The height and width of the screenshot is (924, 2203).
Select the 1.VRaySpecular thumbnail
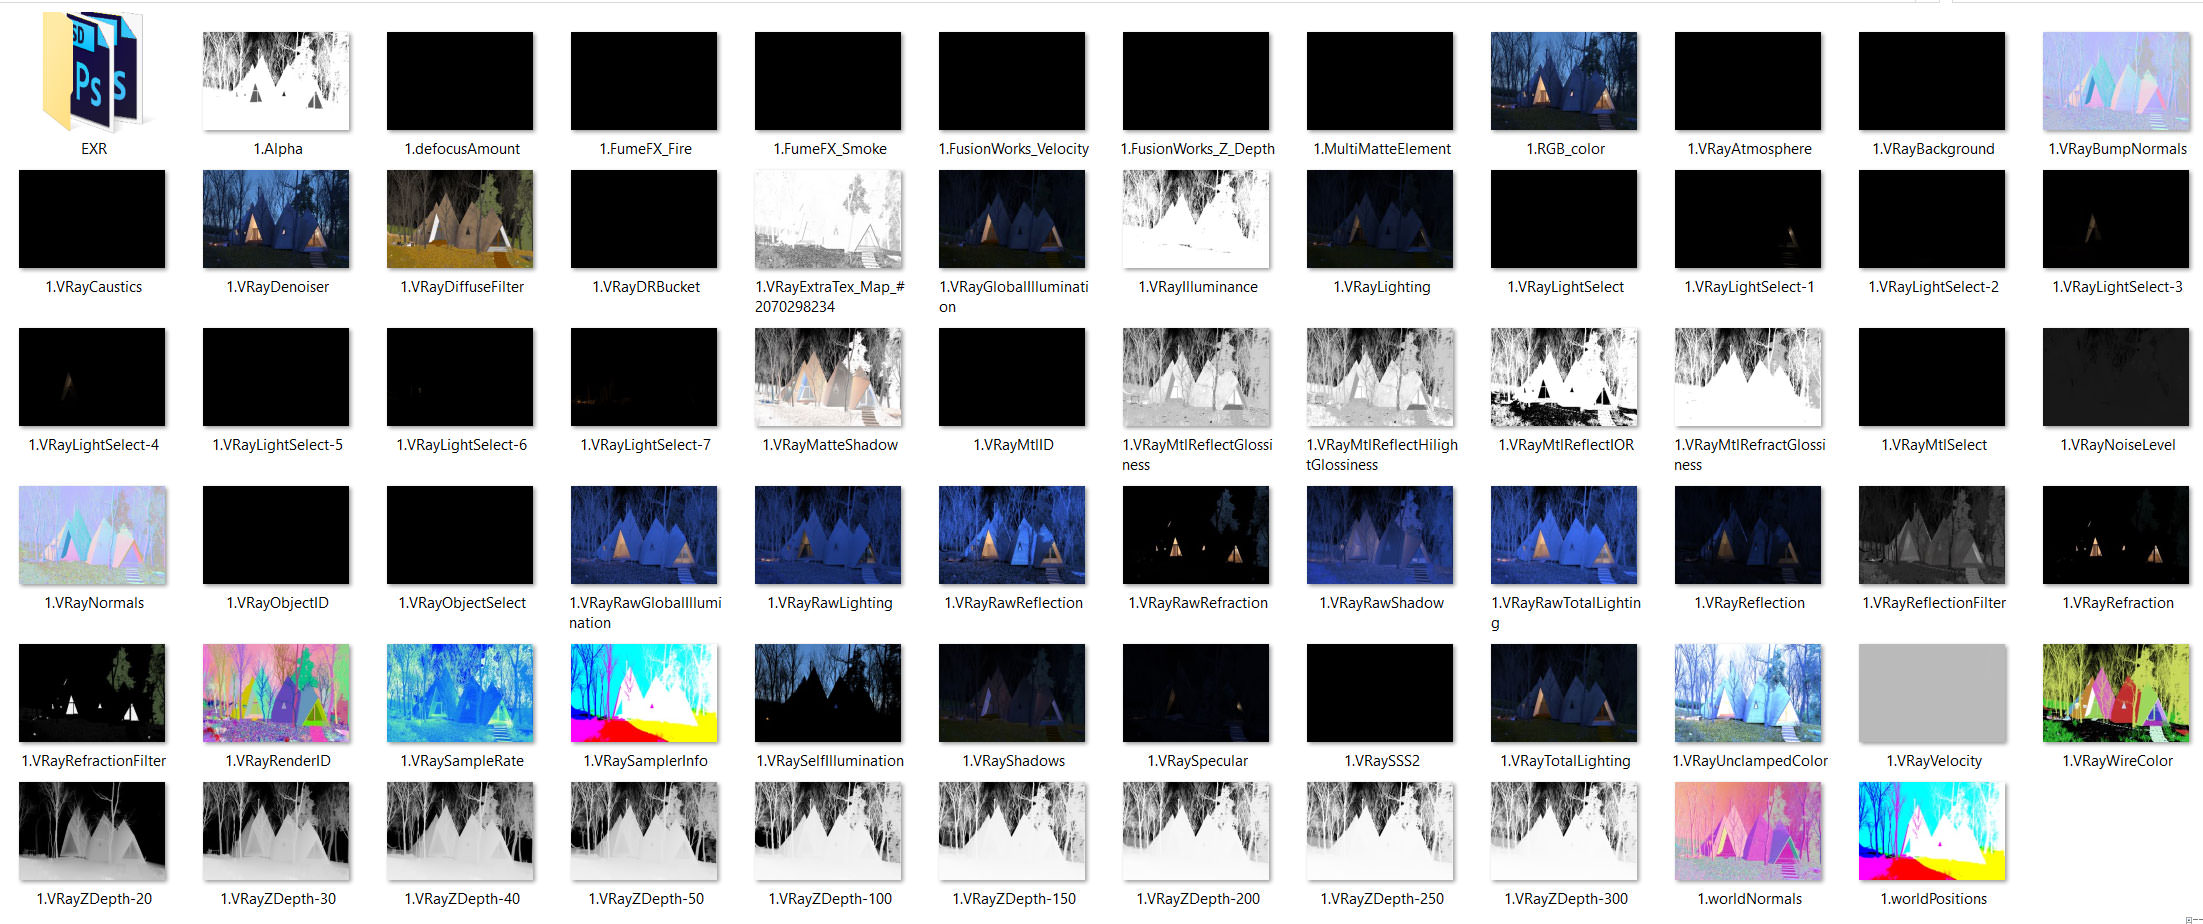tap(1196, 693)
